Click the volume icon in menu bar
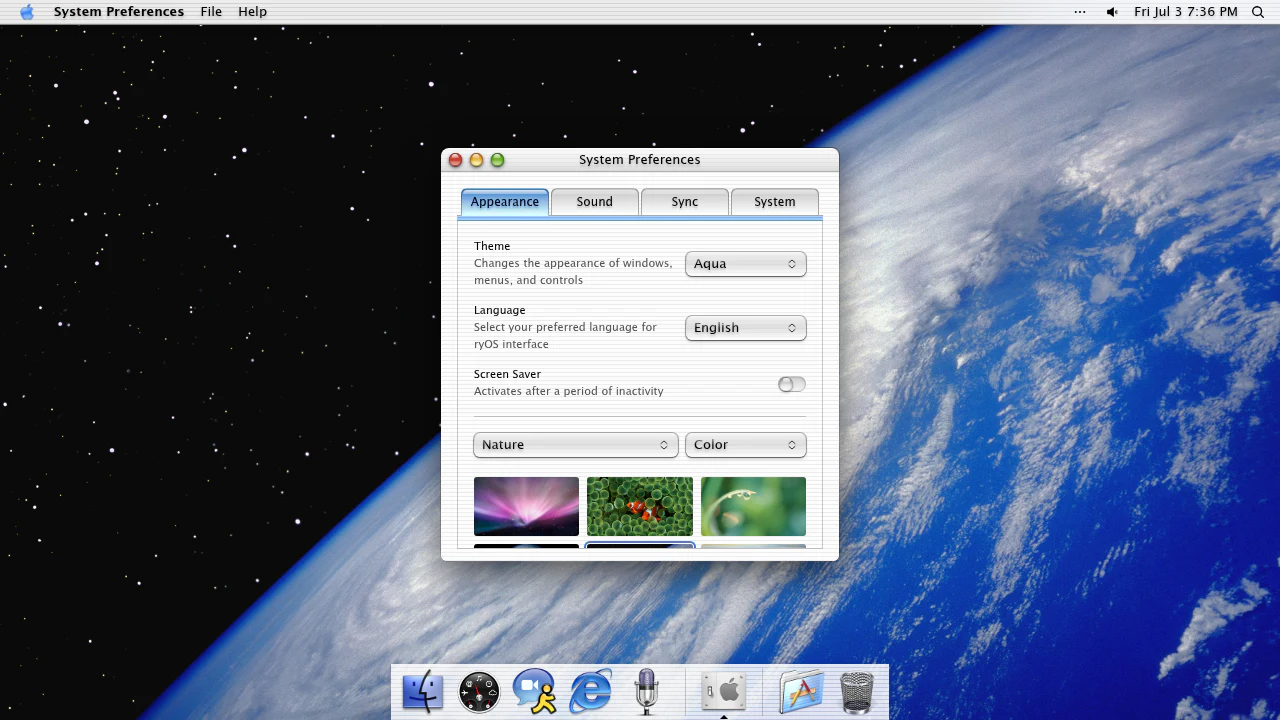Screen dimensions: 1280x720 pos(1112,12)
